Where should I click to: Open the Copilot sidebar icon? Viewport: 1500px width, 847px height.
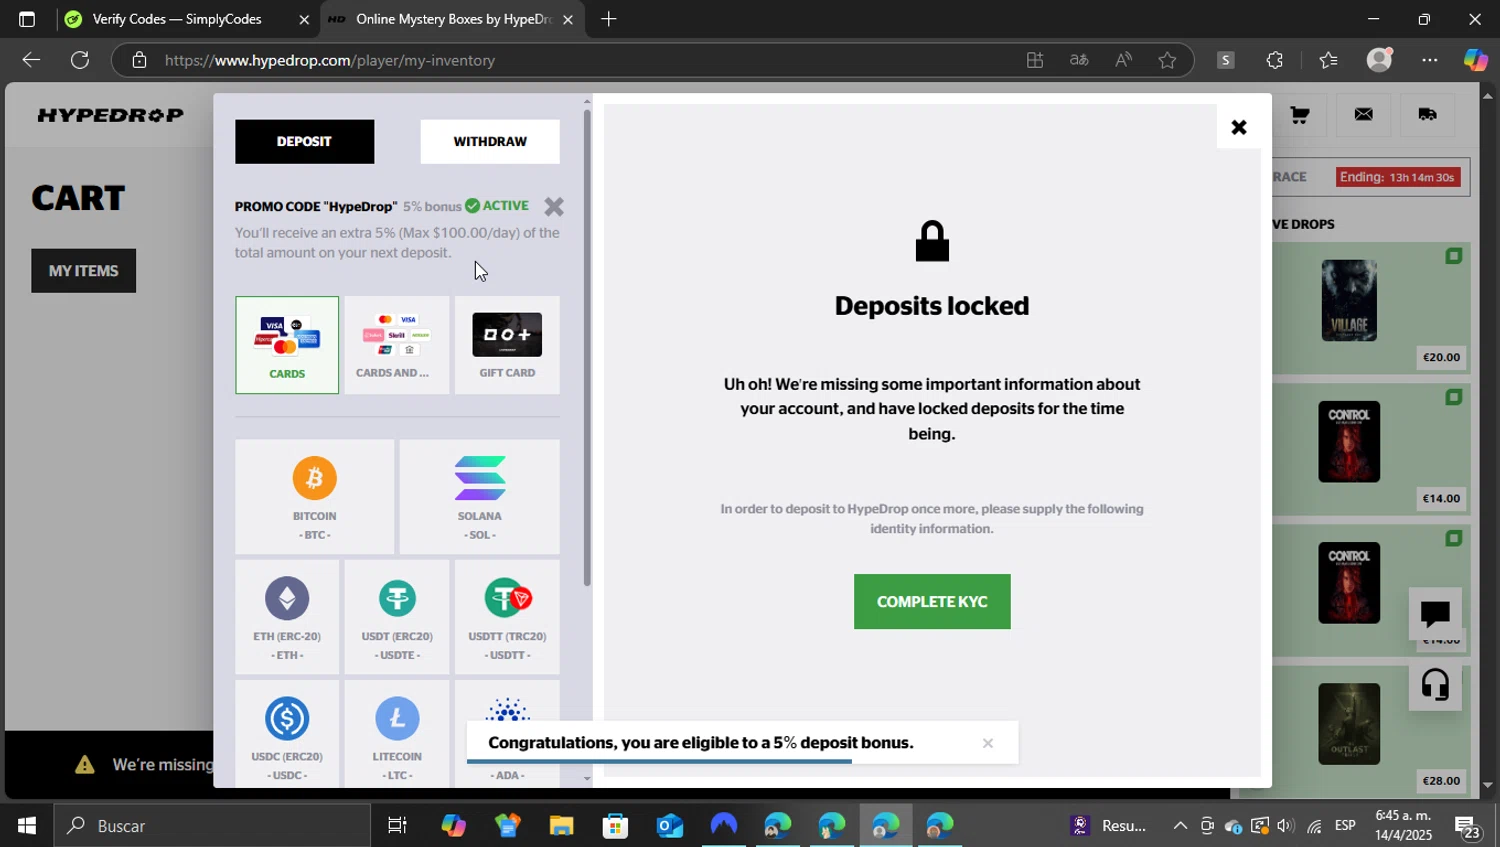pyautogui.click(x=1476, y=60)
